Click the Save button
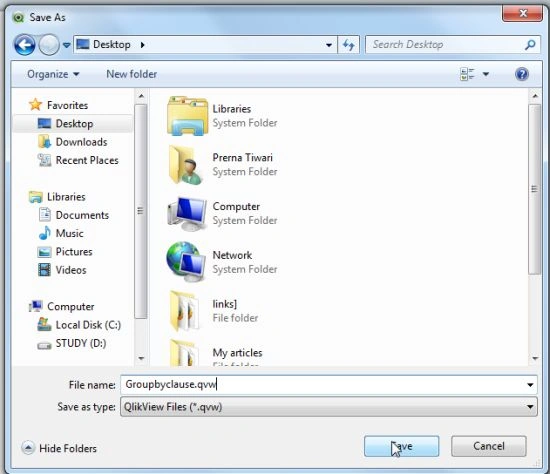550x474 pixels. (x=401, y=446)
